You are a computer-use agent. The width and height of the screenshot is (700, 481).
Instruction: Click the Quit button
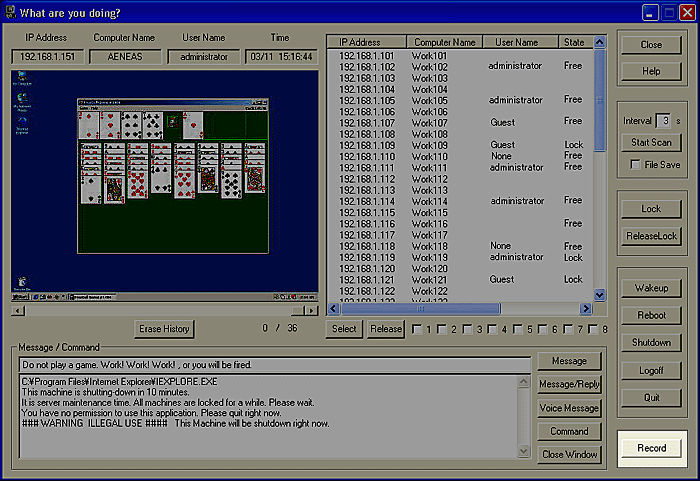(651, 397)
